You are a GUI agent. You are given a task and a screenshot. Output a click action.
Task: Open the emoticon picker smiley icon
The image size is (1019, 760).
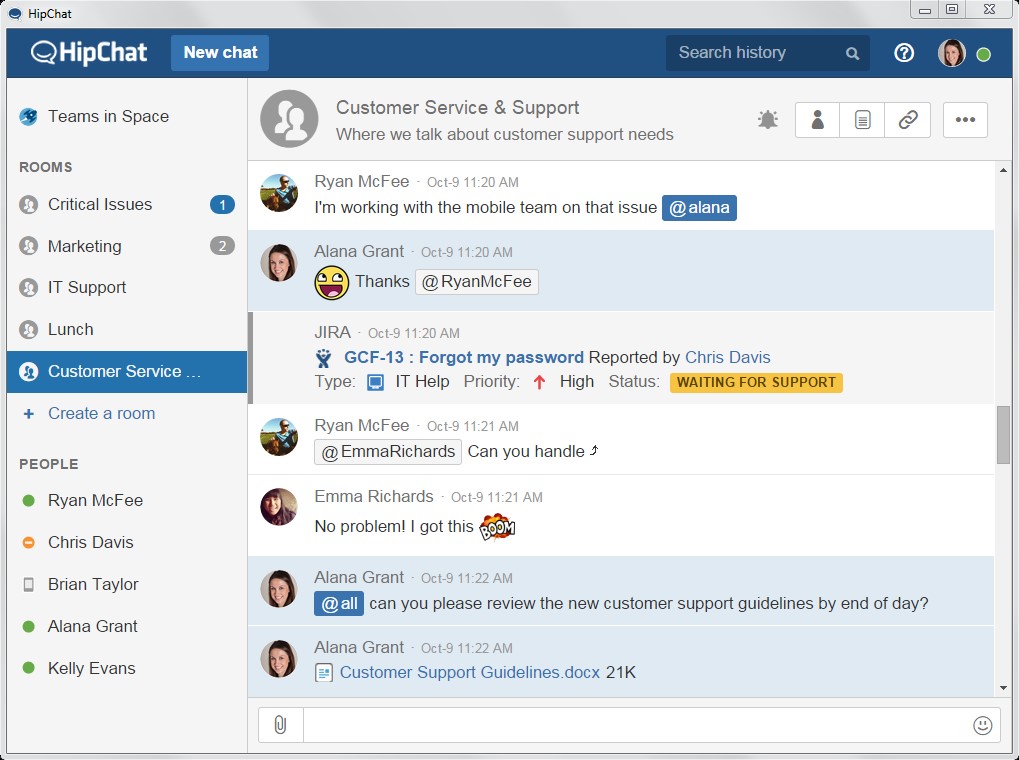click(x=982, y=726)
